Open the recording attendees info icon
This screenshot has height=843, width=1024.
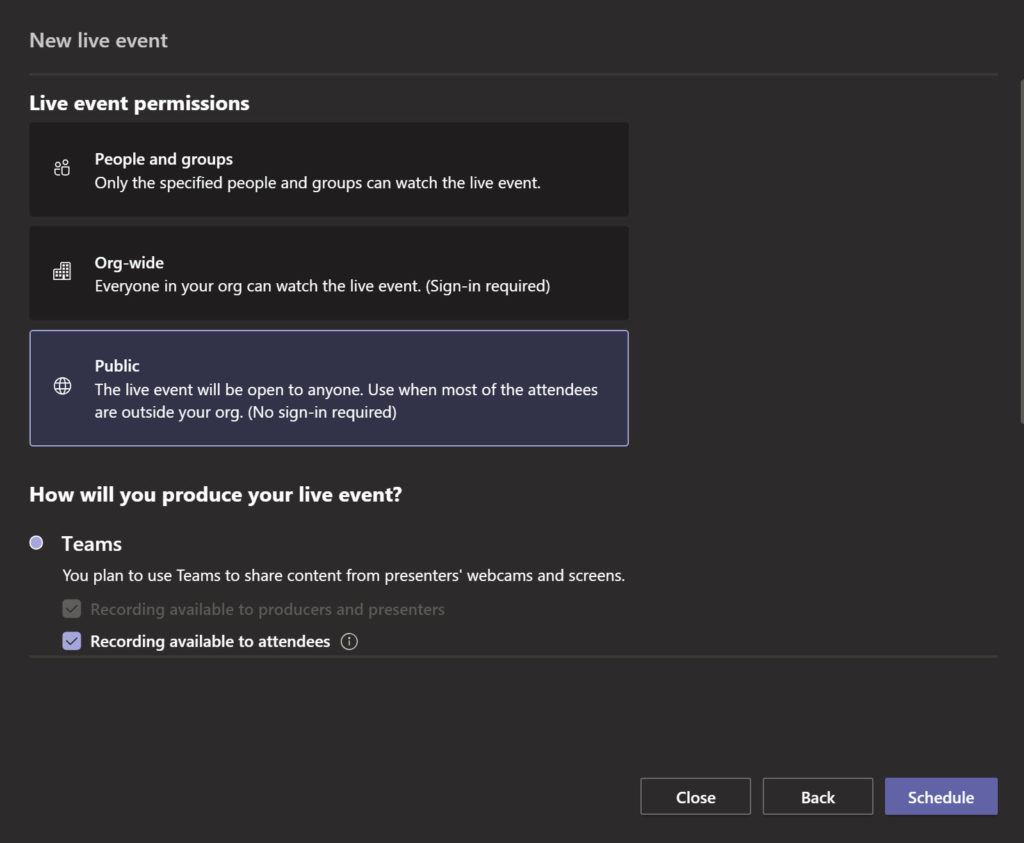349,641
